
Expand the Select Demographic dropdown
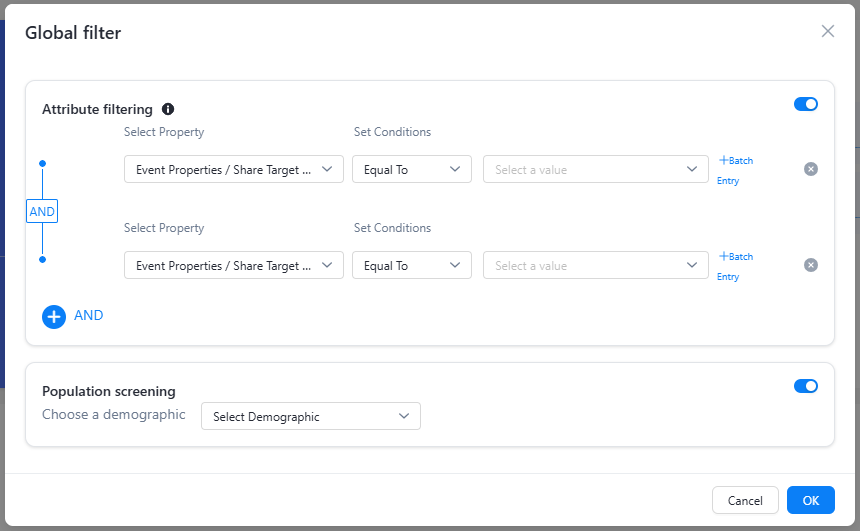(310, 416)
